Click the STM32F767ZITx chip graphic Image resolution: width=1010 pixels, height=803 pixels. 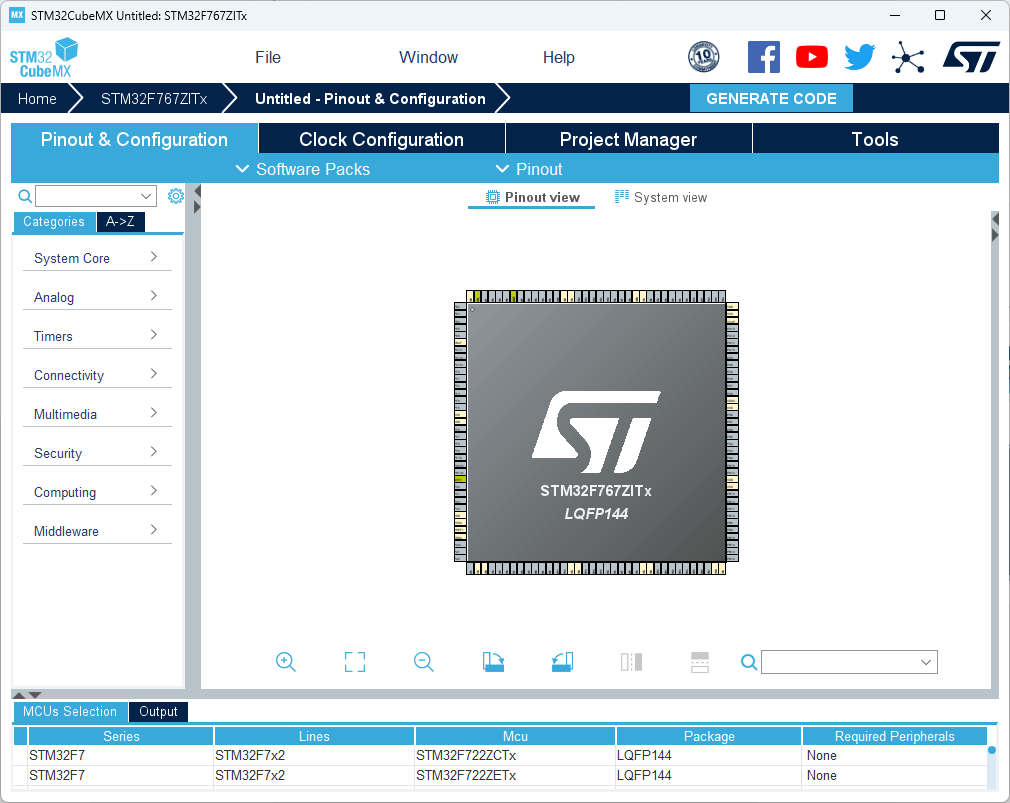tap(596, 432)
